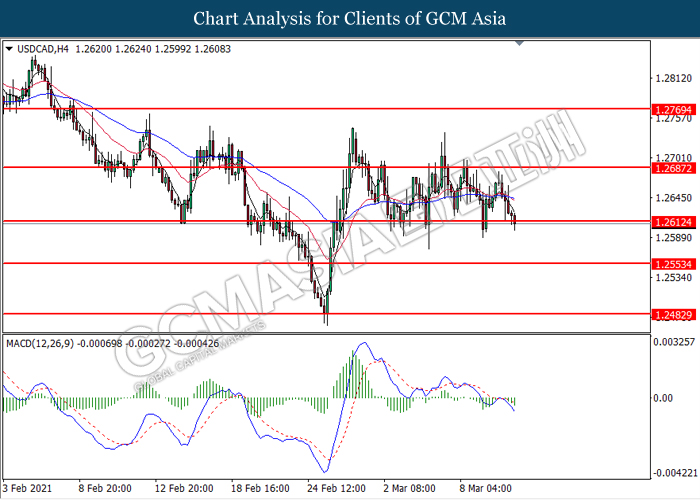
Task: Click the small triangle beside USDCAD,H4
Action: 9,46
